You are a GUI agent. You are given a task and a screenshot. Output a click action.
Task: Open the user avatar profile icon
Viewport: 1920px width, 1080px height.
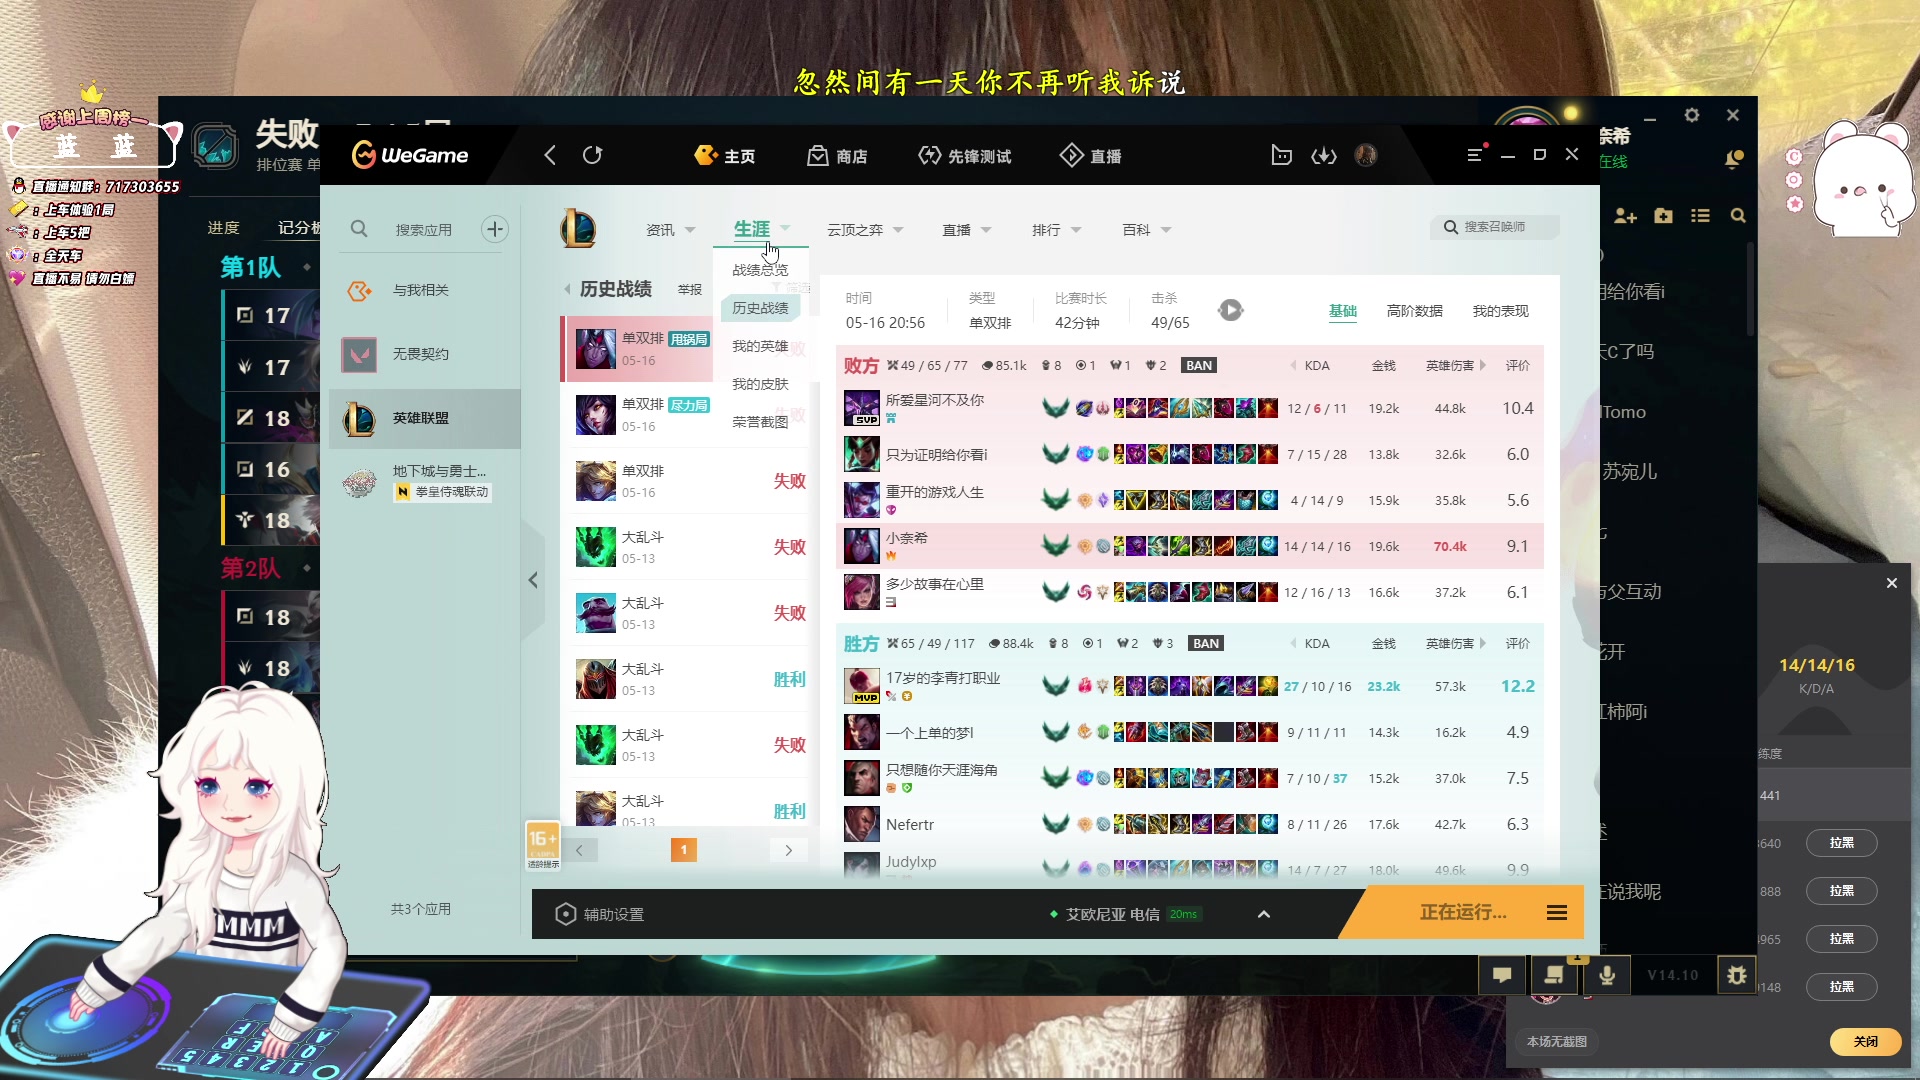[1366, 155]
